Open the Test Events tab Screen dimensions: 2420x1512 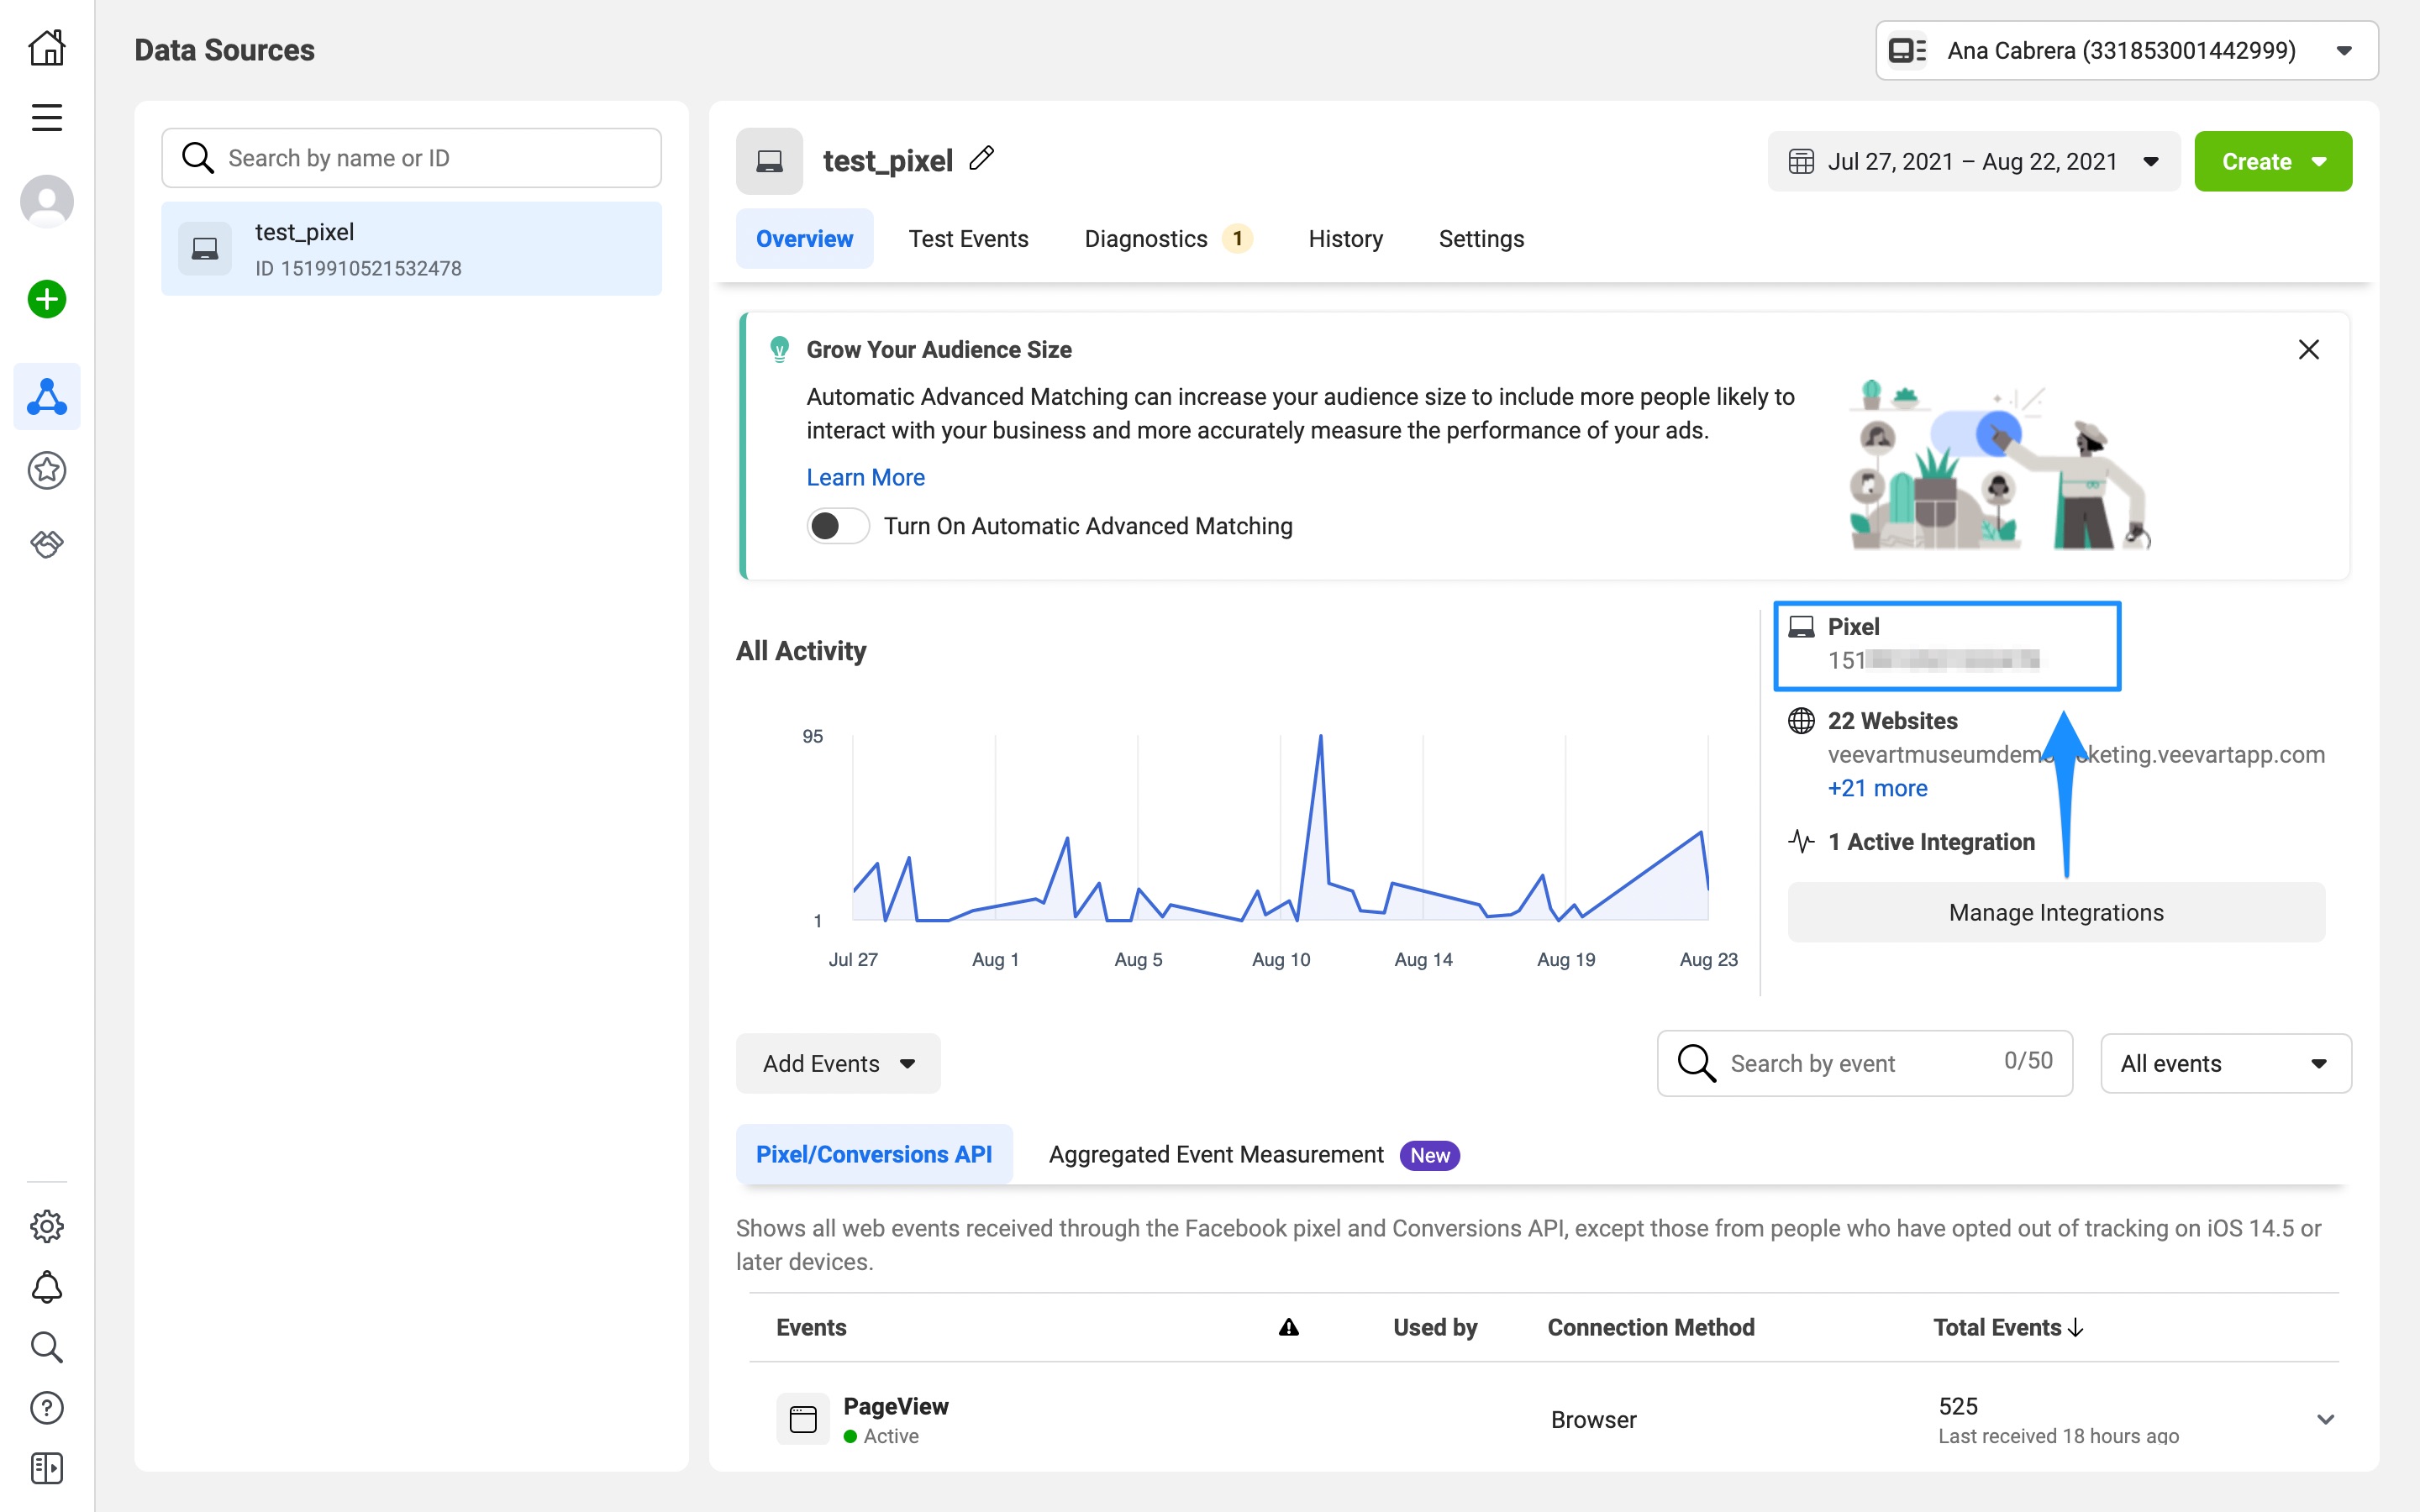point(967,239)
